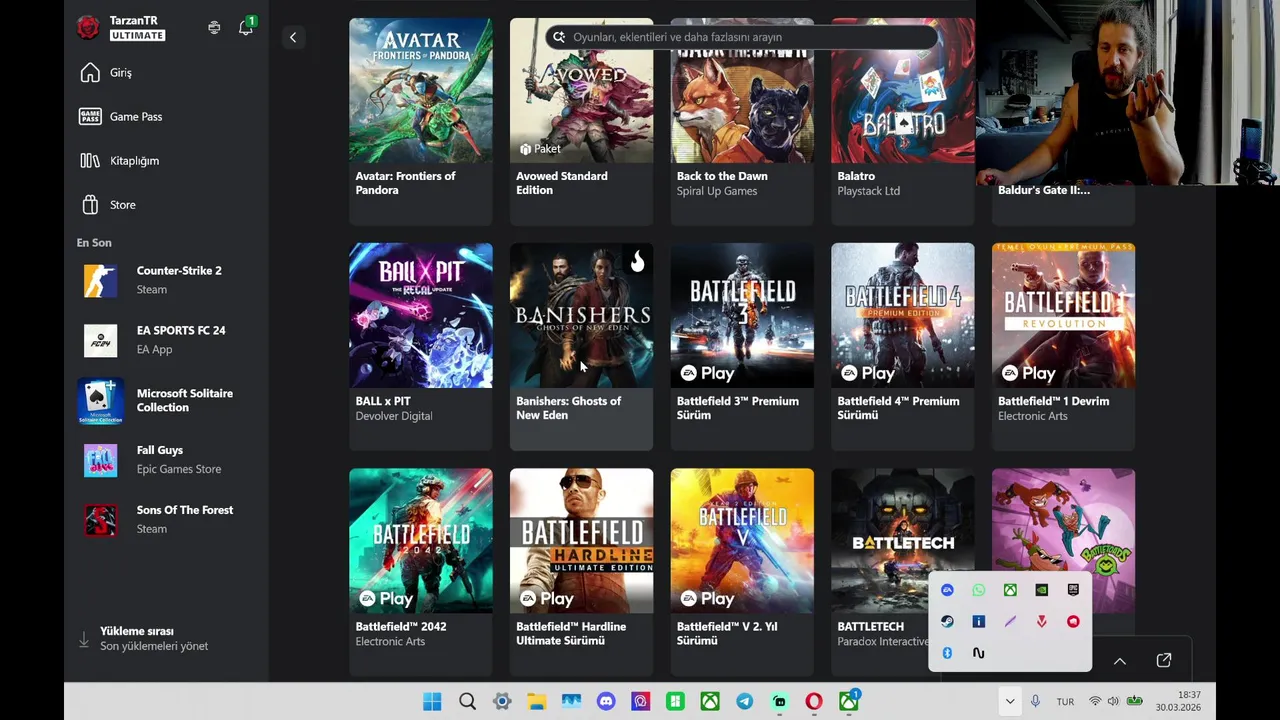Switch the TUR input language

pos(1065,702)
